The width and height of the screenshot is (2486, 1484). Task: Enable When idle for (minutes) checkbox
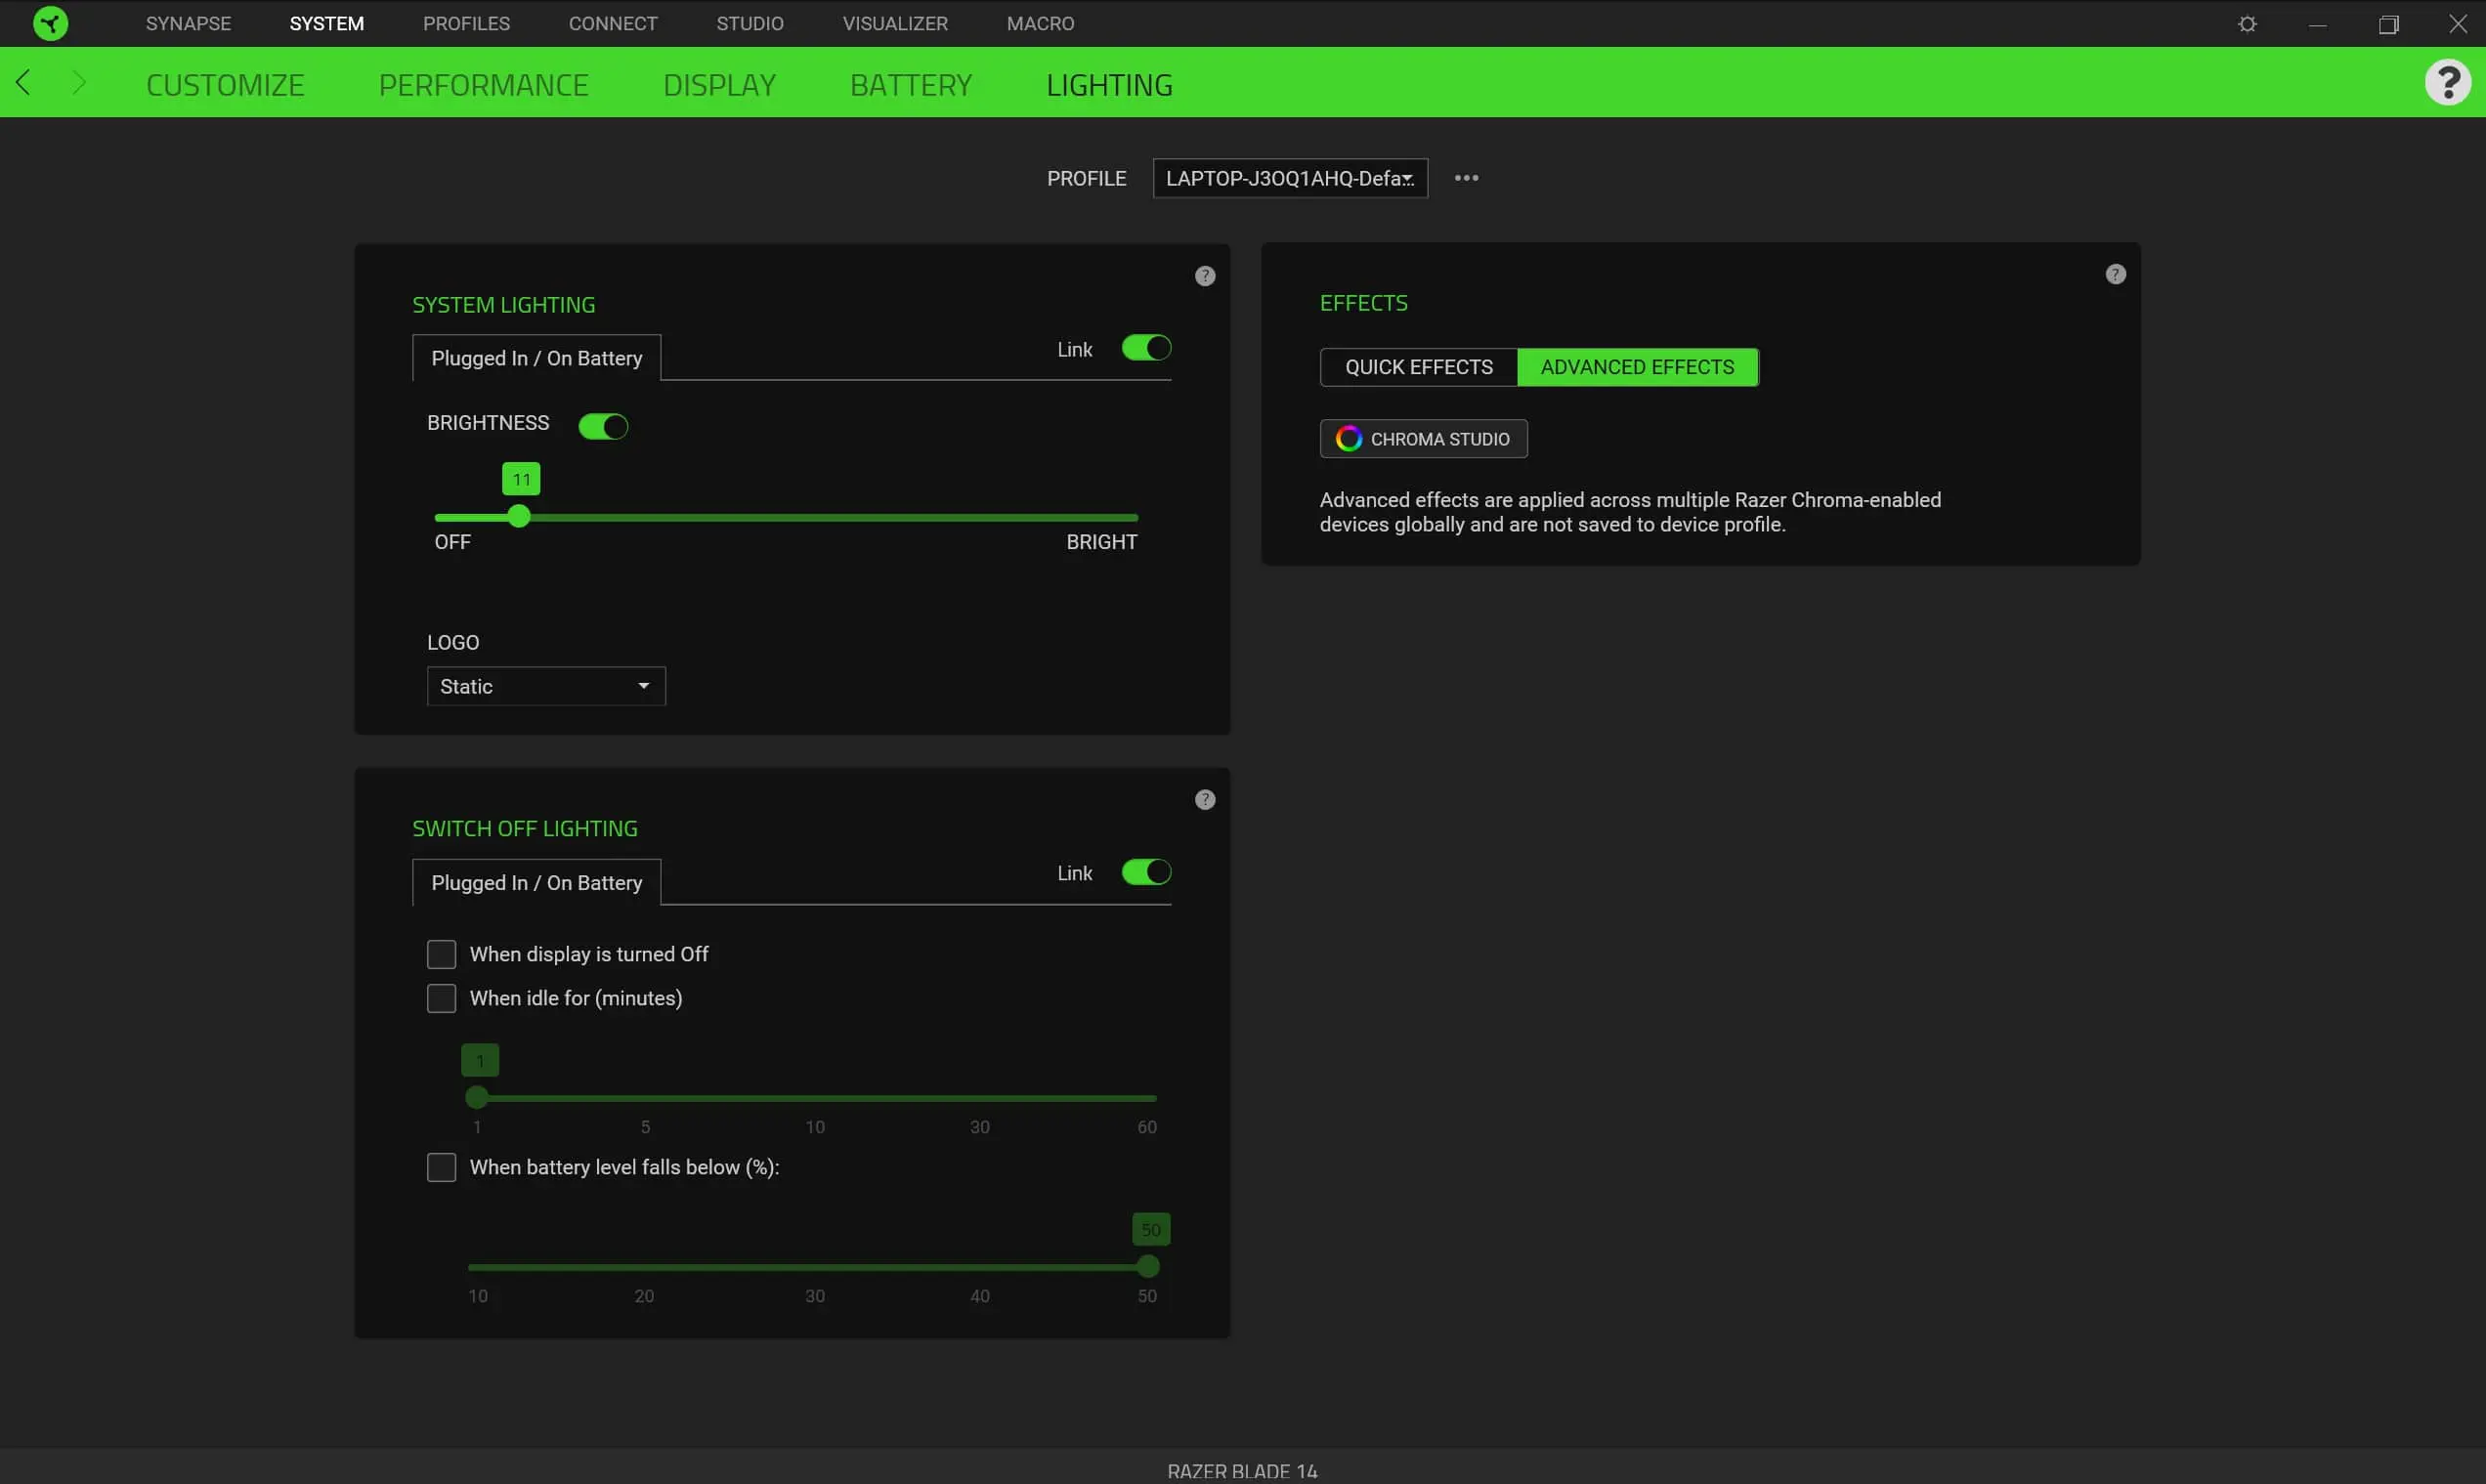click(441, 998)
